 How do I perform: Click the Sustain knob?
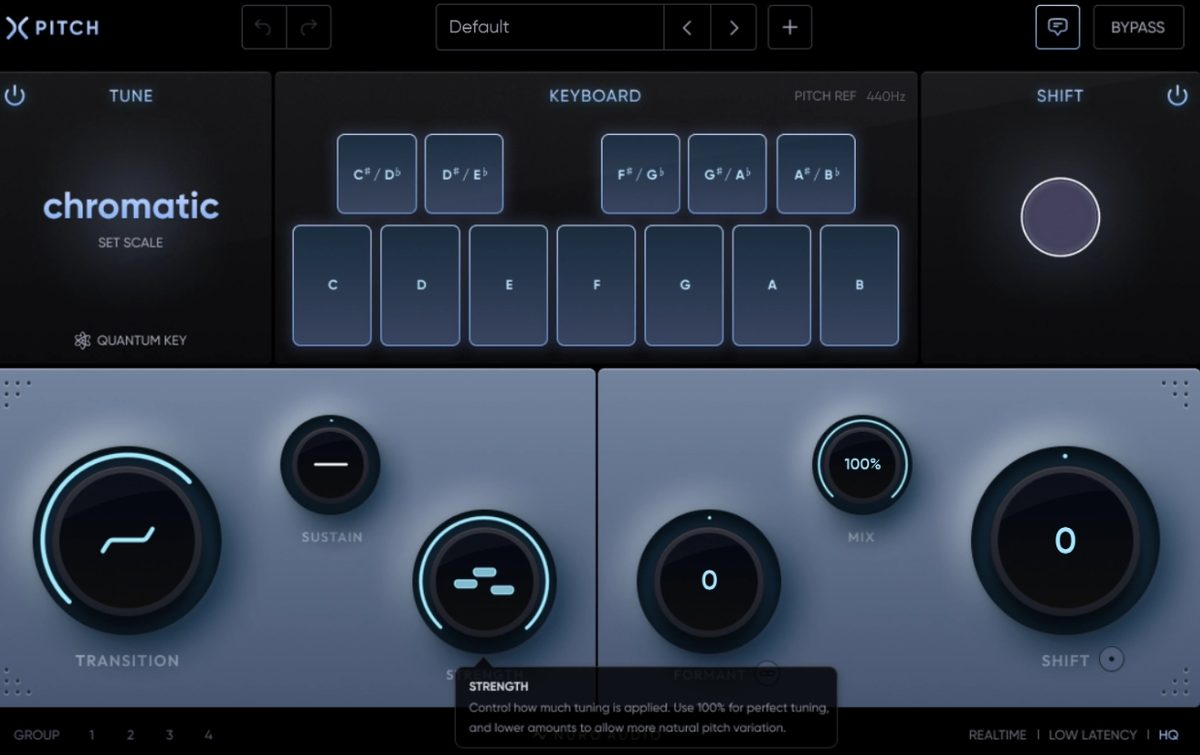[330, 465]
